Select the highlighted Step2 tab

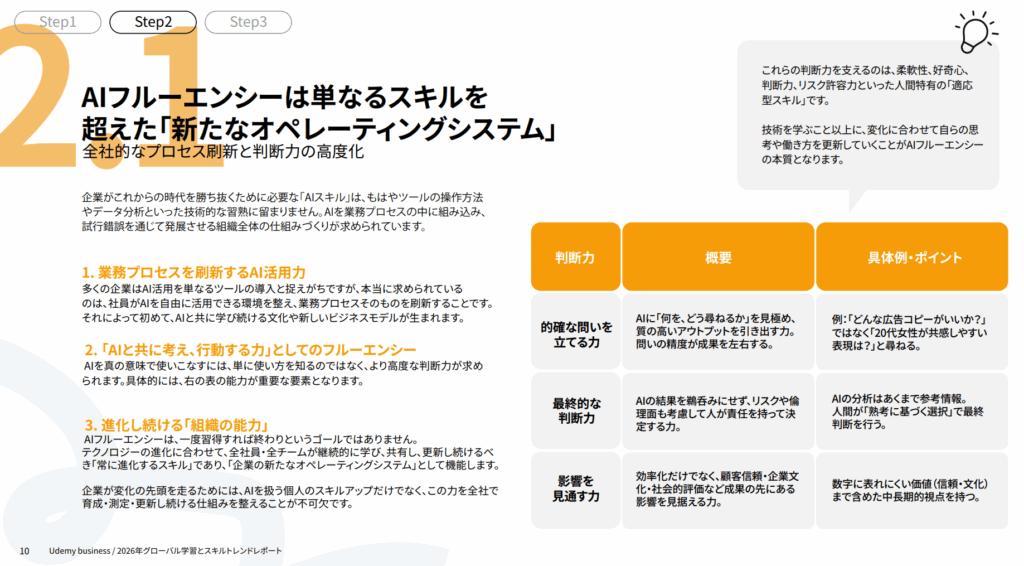[153, 21]
